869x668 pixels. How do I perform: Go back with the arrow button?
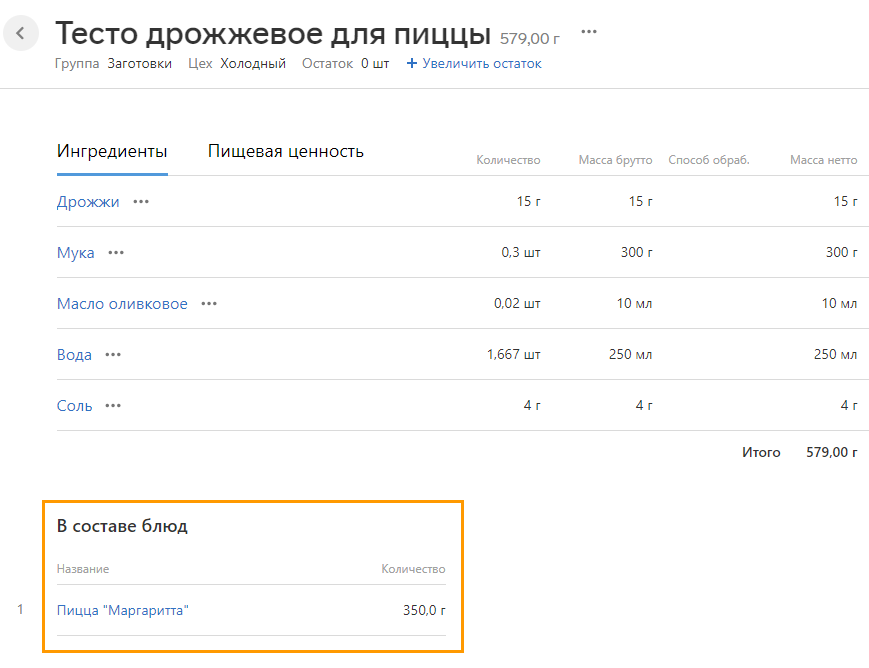[x=21, y=33]
